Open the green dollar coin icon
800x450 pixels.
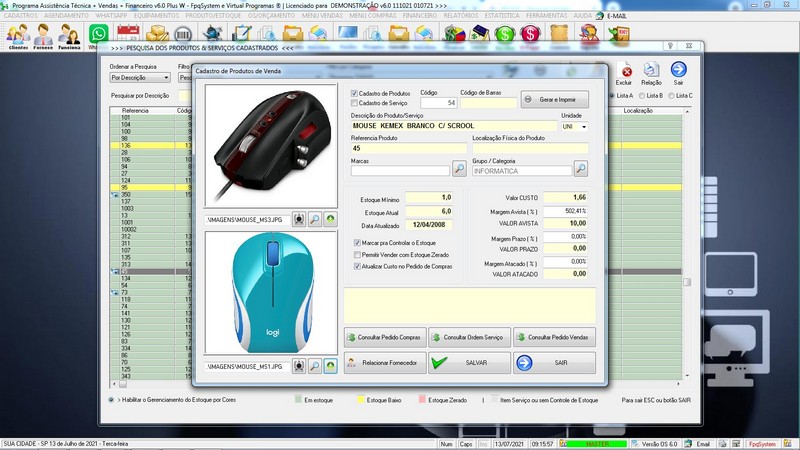[505, 34]
